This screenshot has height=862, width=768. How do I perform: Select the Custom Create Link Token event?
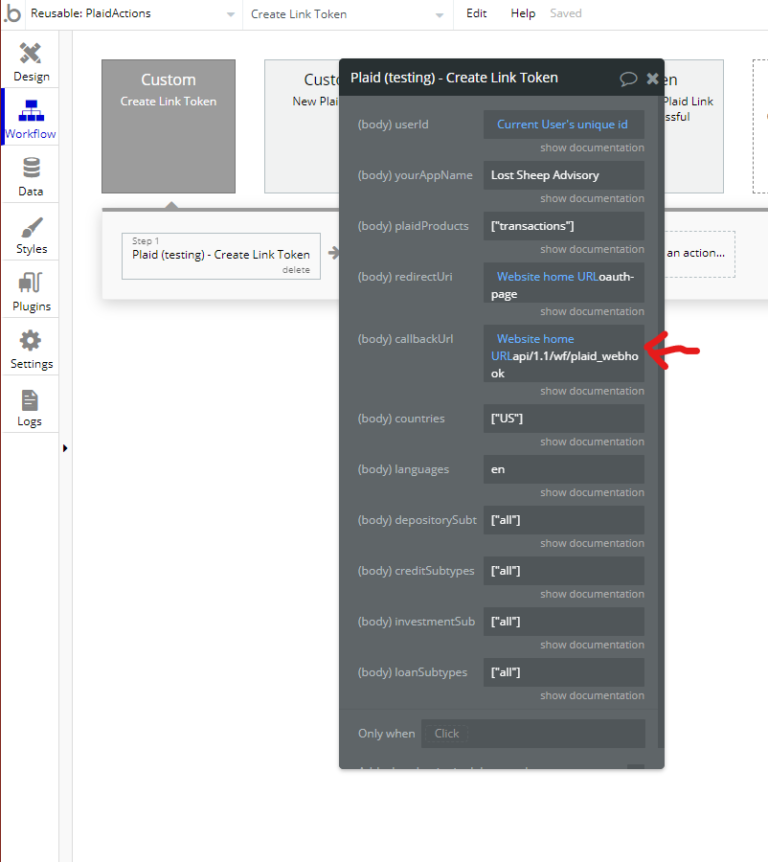[x=168, y=126]
